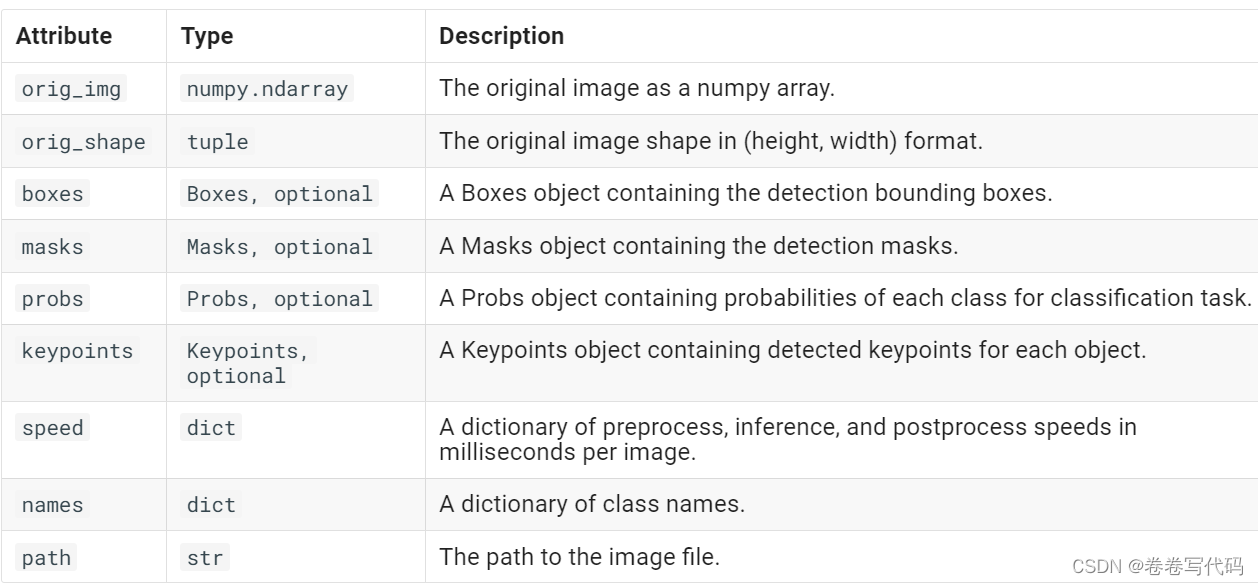Click the Attribute column header
The image size is (1258, 585).
64,37
